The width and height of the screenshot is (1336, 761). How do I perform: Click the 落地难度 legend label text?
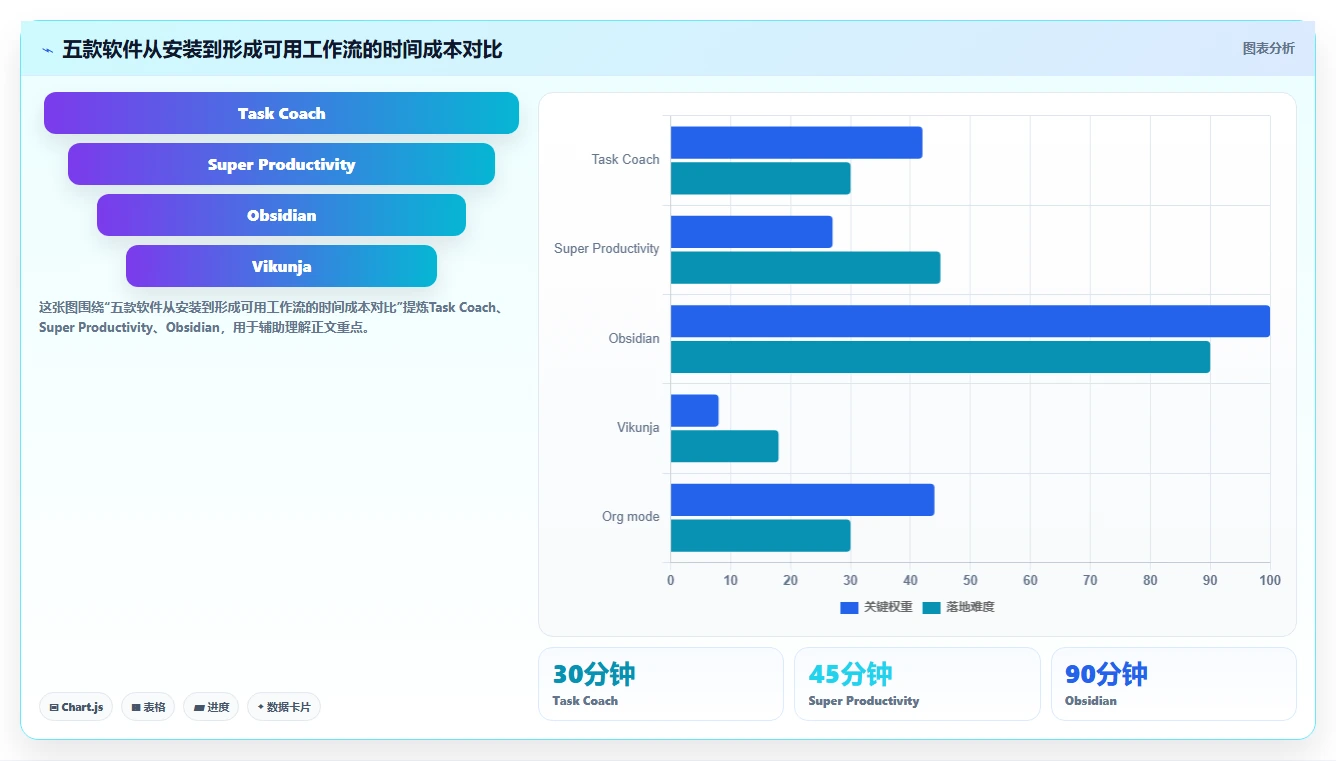pos(970,608)
